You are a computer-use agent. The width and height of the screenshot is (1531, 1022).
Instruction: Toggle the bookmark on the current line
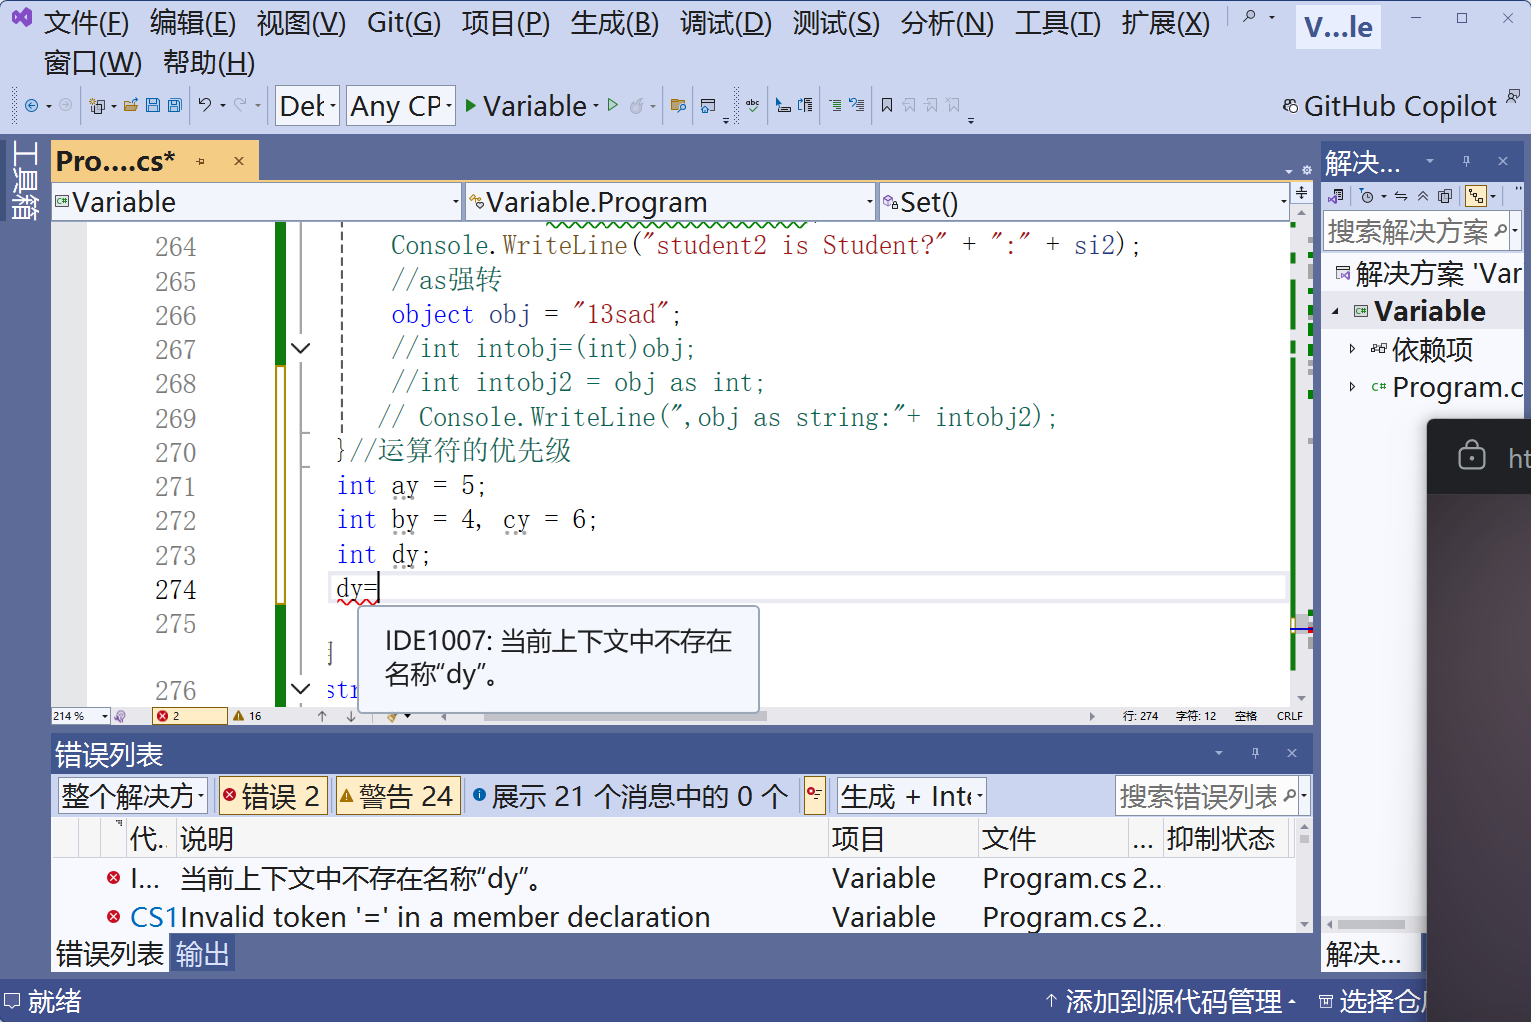coord(887,105)
